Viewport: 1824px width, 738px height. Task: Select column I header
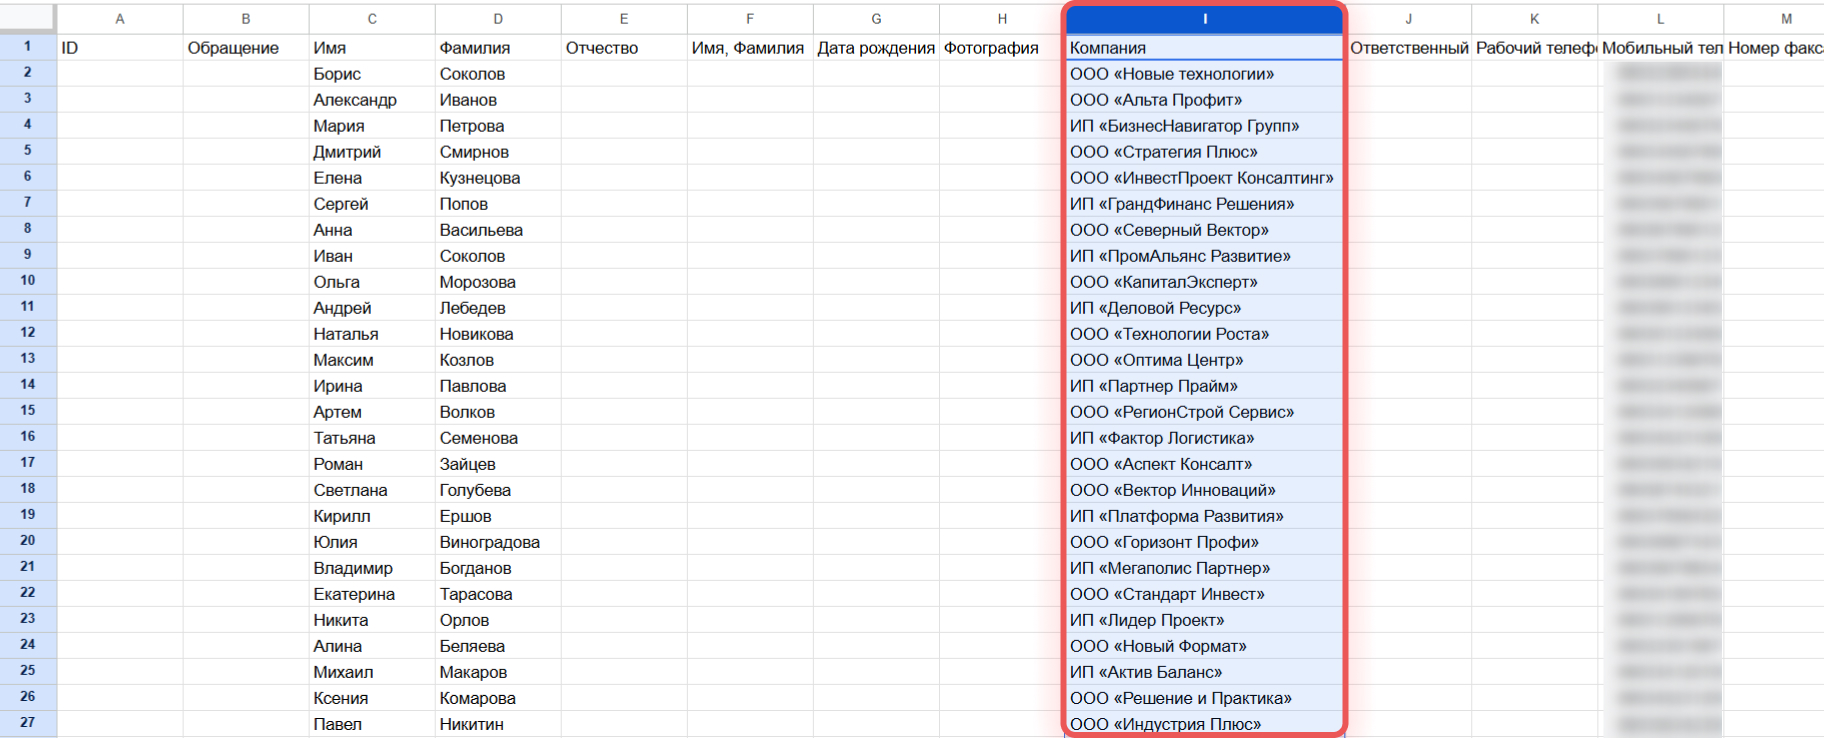pos(1204,19)
